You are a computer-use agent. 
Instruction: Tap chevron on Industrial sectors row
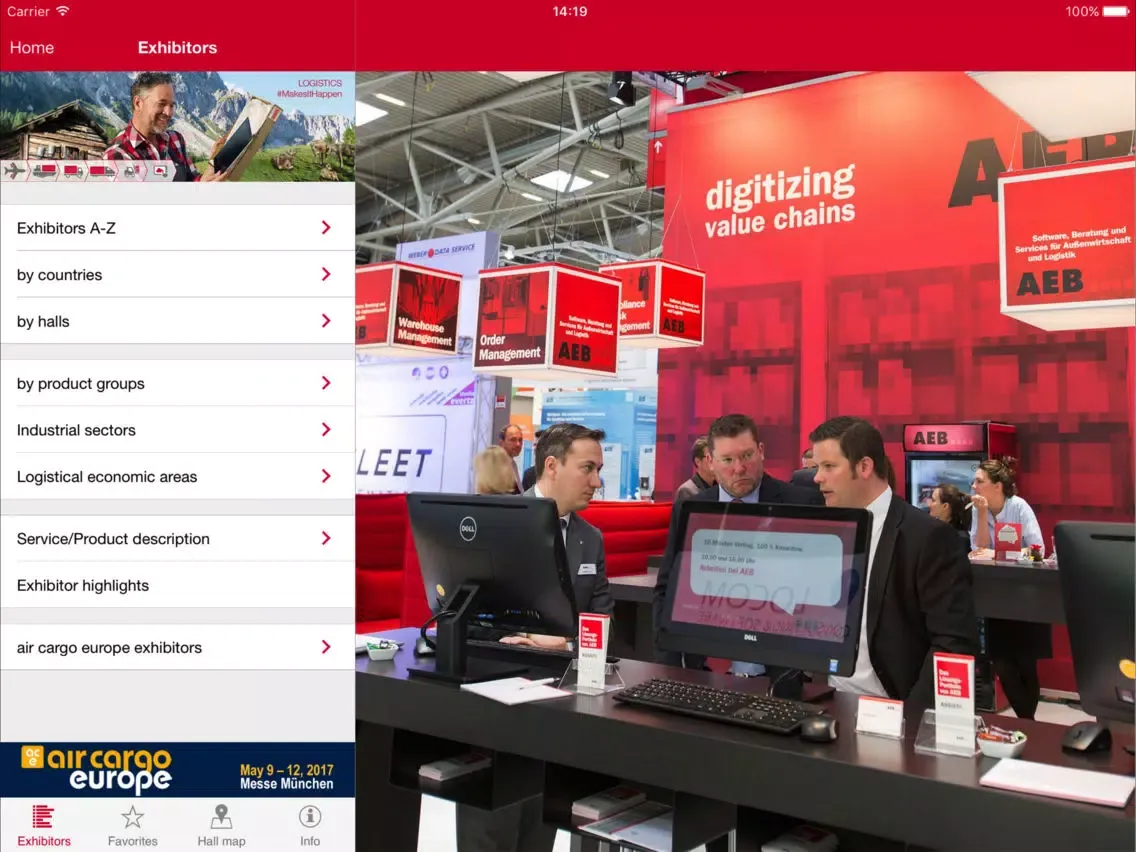(326, 430)
